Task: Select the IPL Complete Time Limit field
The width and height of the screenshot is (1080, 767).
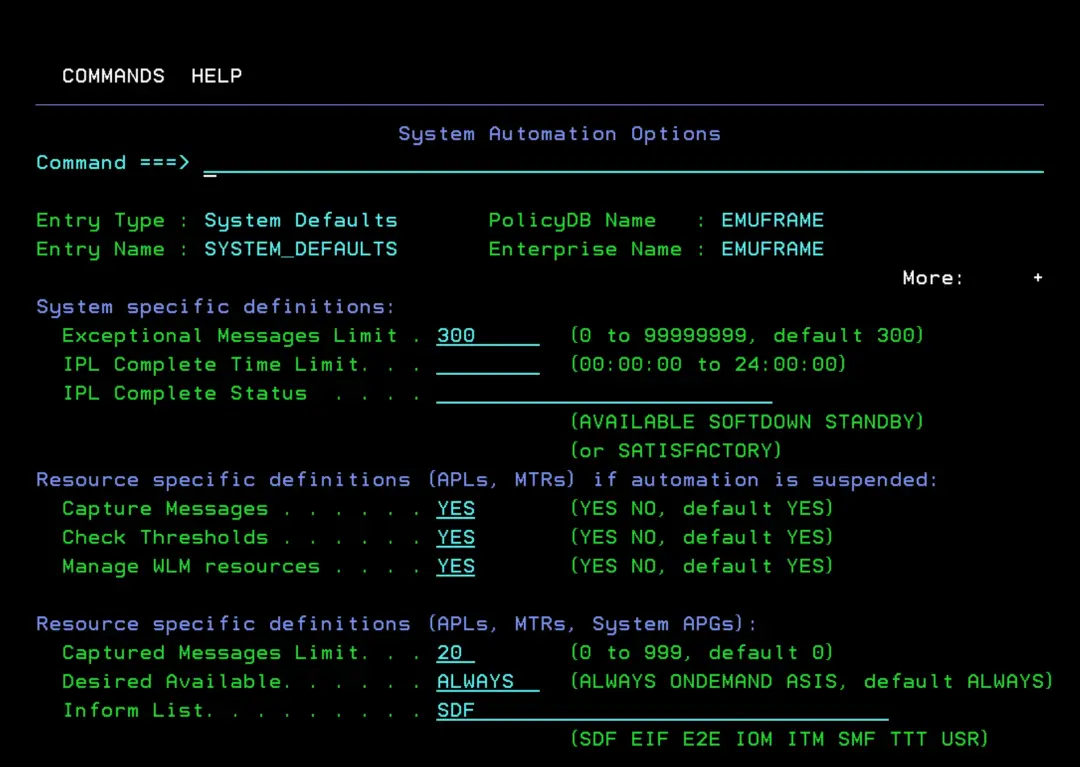Action: [x=488, y=364]
